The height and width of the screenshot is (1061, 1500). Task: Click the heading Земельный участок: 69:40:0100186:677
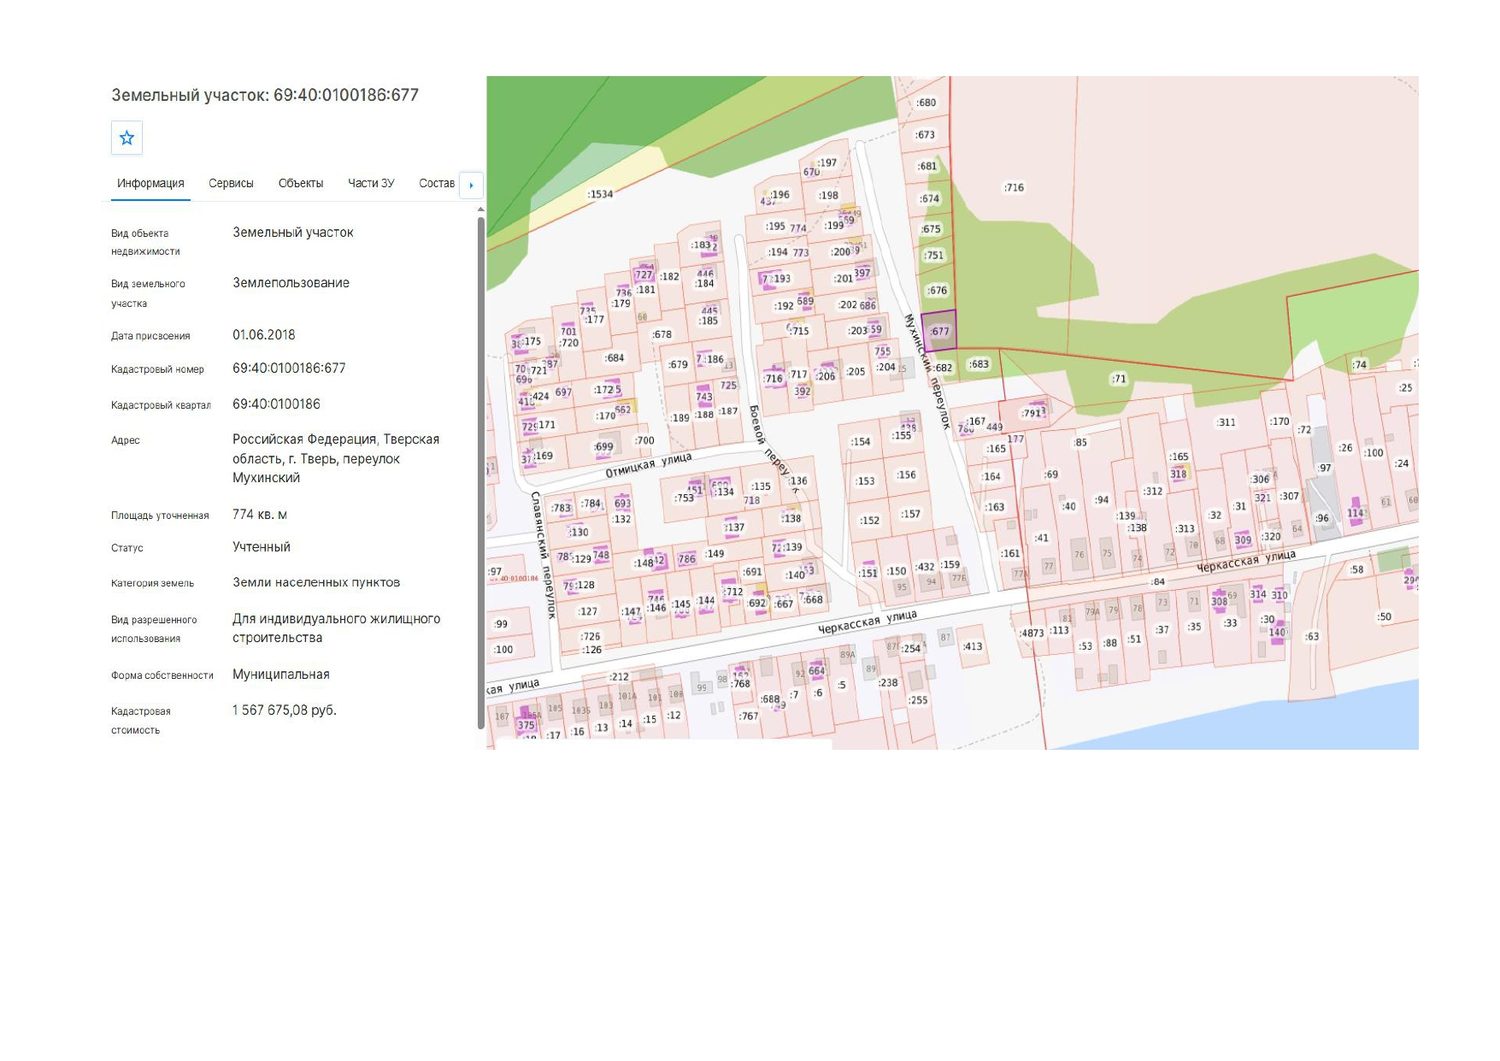click(265, 95)
